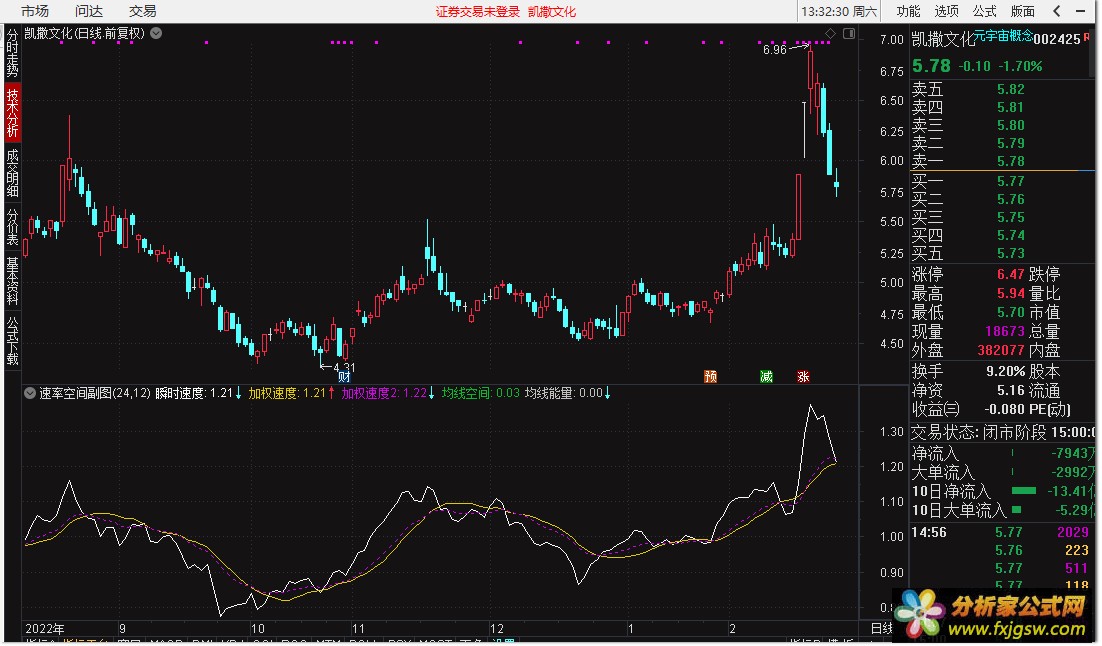Open the 问达 menu
The image size is (1102, 646).
tap(89, 11)
